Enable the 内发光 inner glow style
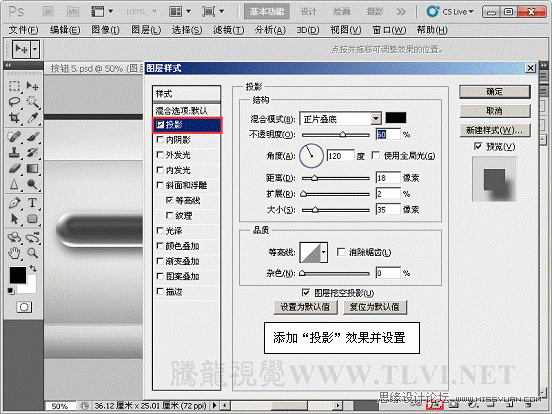The height and width of the screenshot is (414, 552). 160,170
